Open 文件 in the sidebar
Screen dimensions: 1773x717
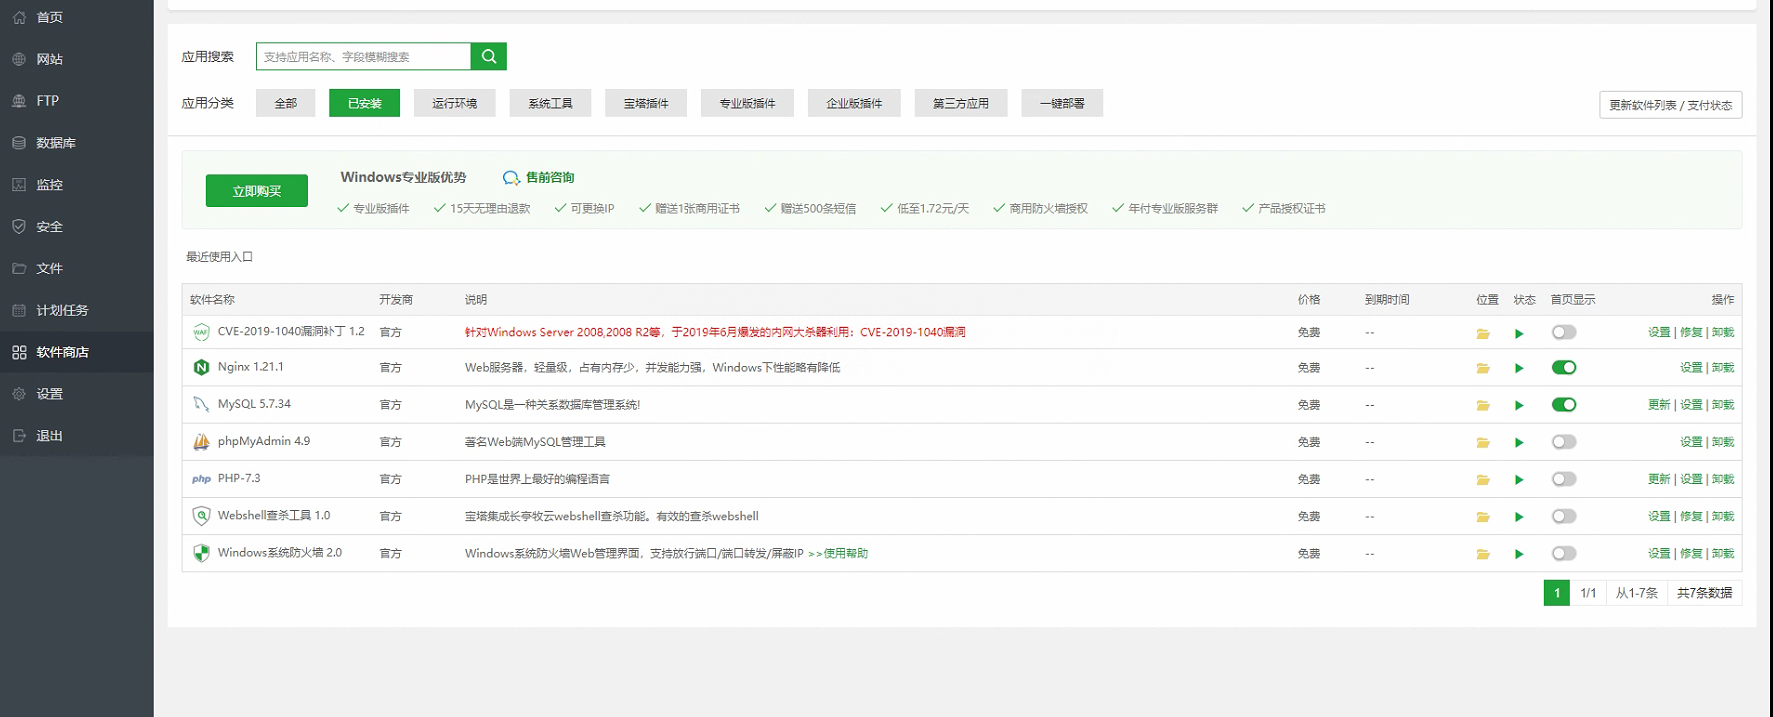[x=77, y=268]
